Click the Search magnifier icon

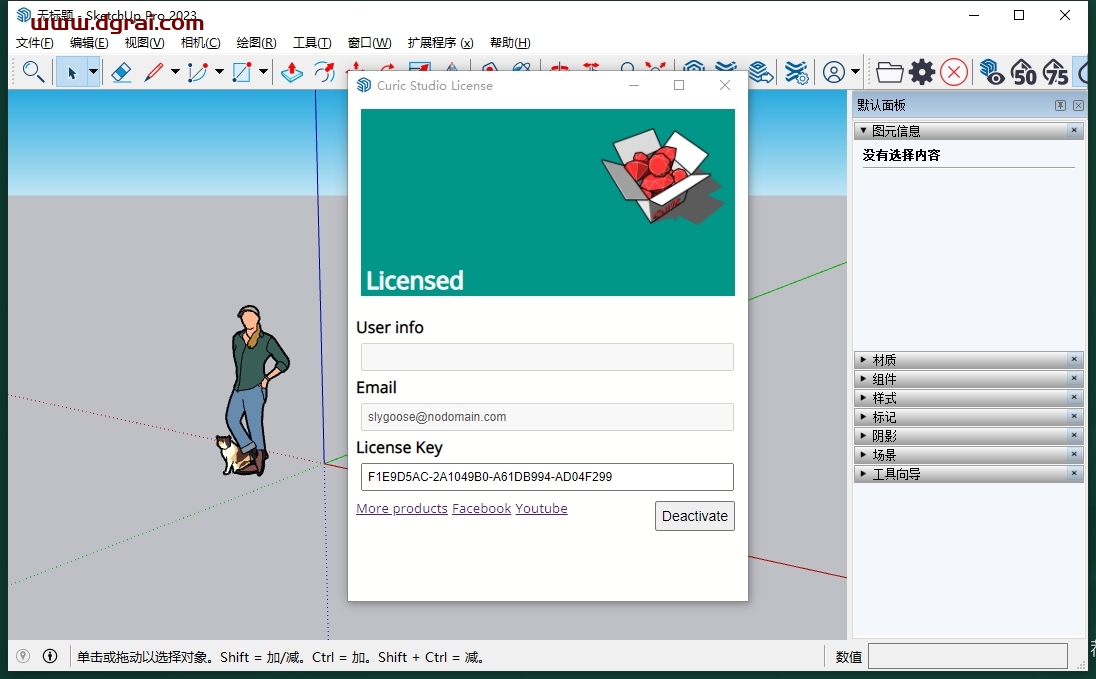[x=33, y=72]
